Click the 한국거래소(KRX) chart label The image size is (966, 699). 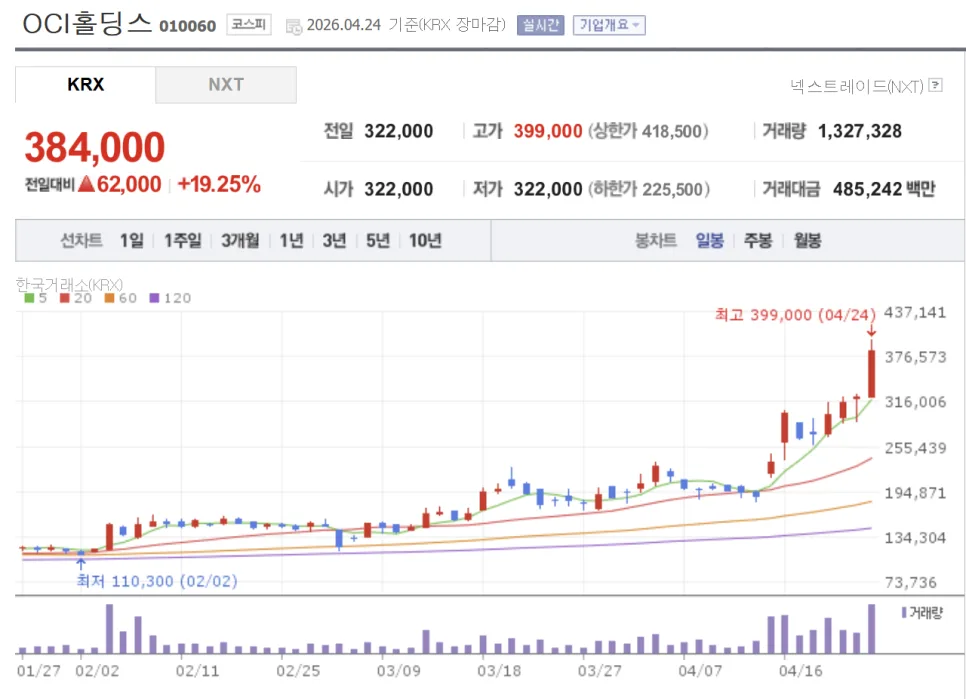(69, 285)
